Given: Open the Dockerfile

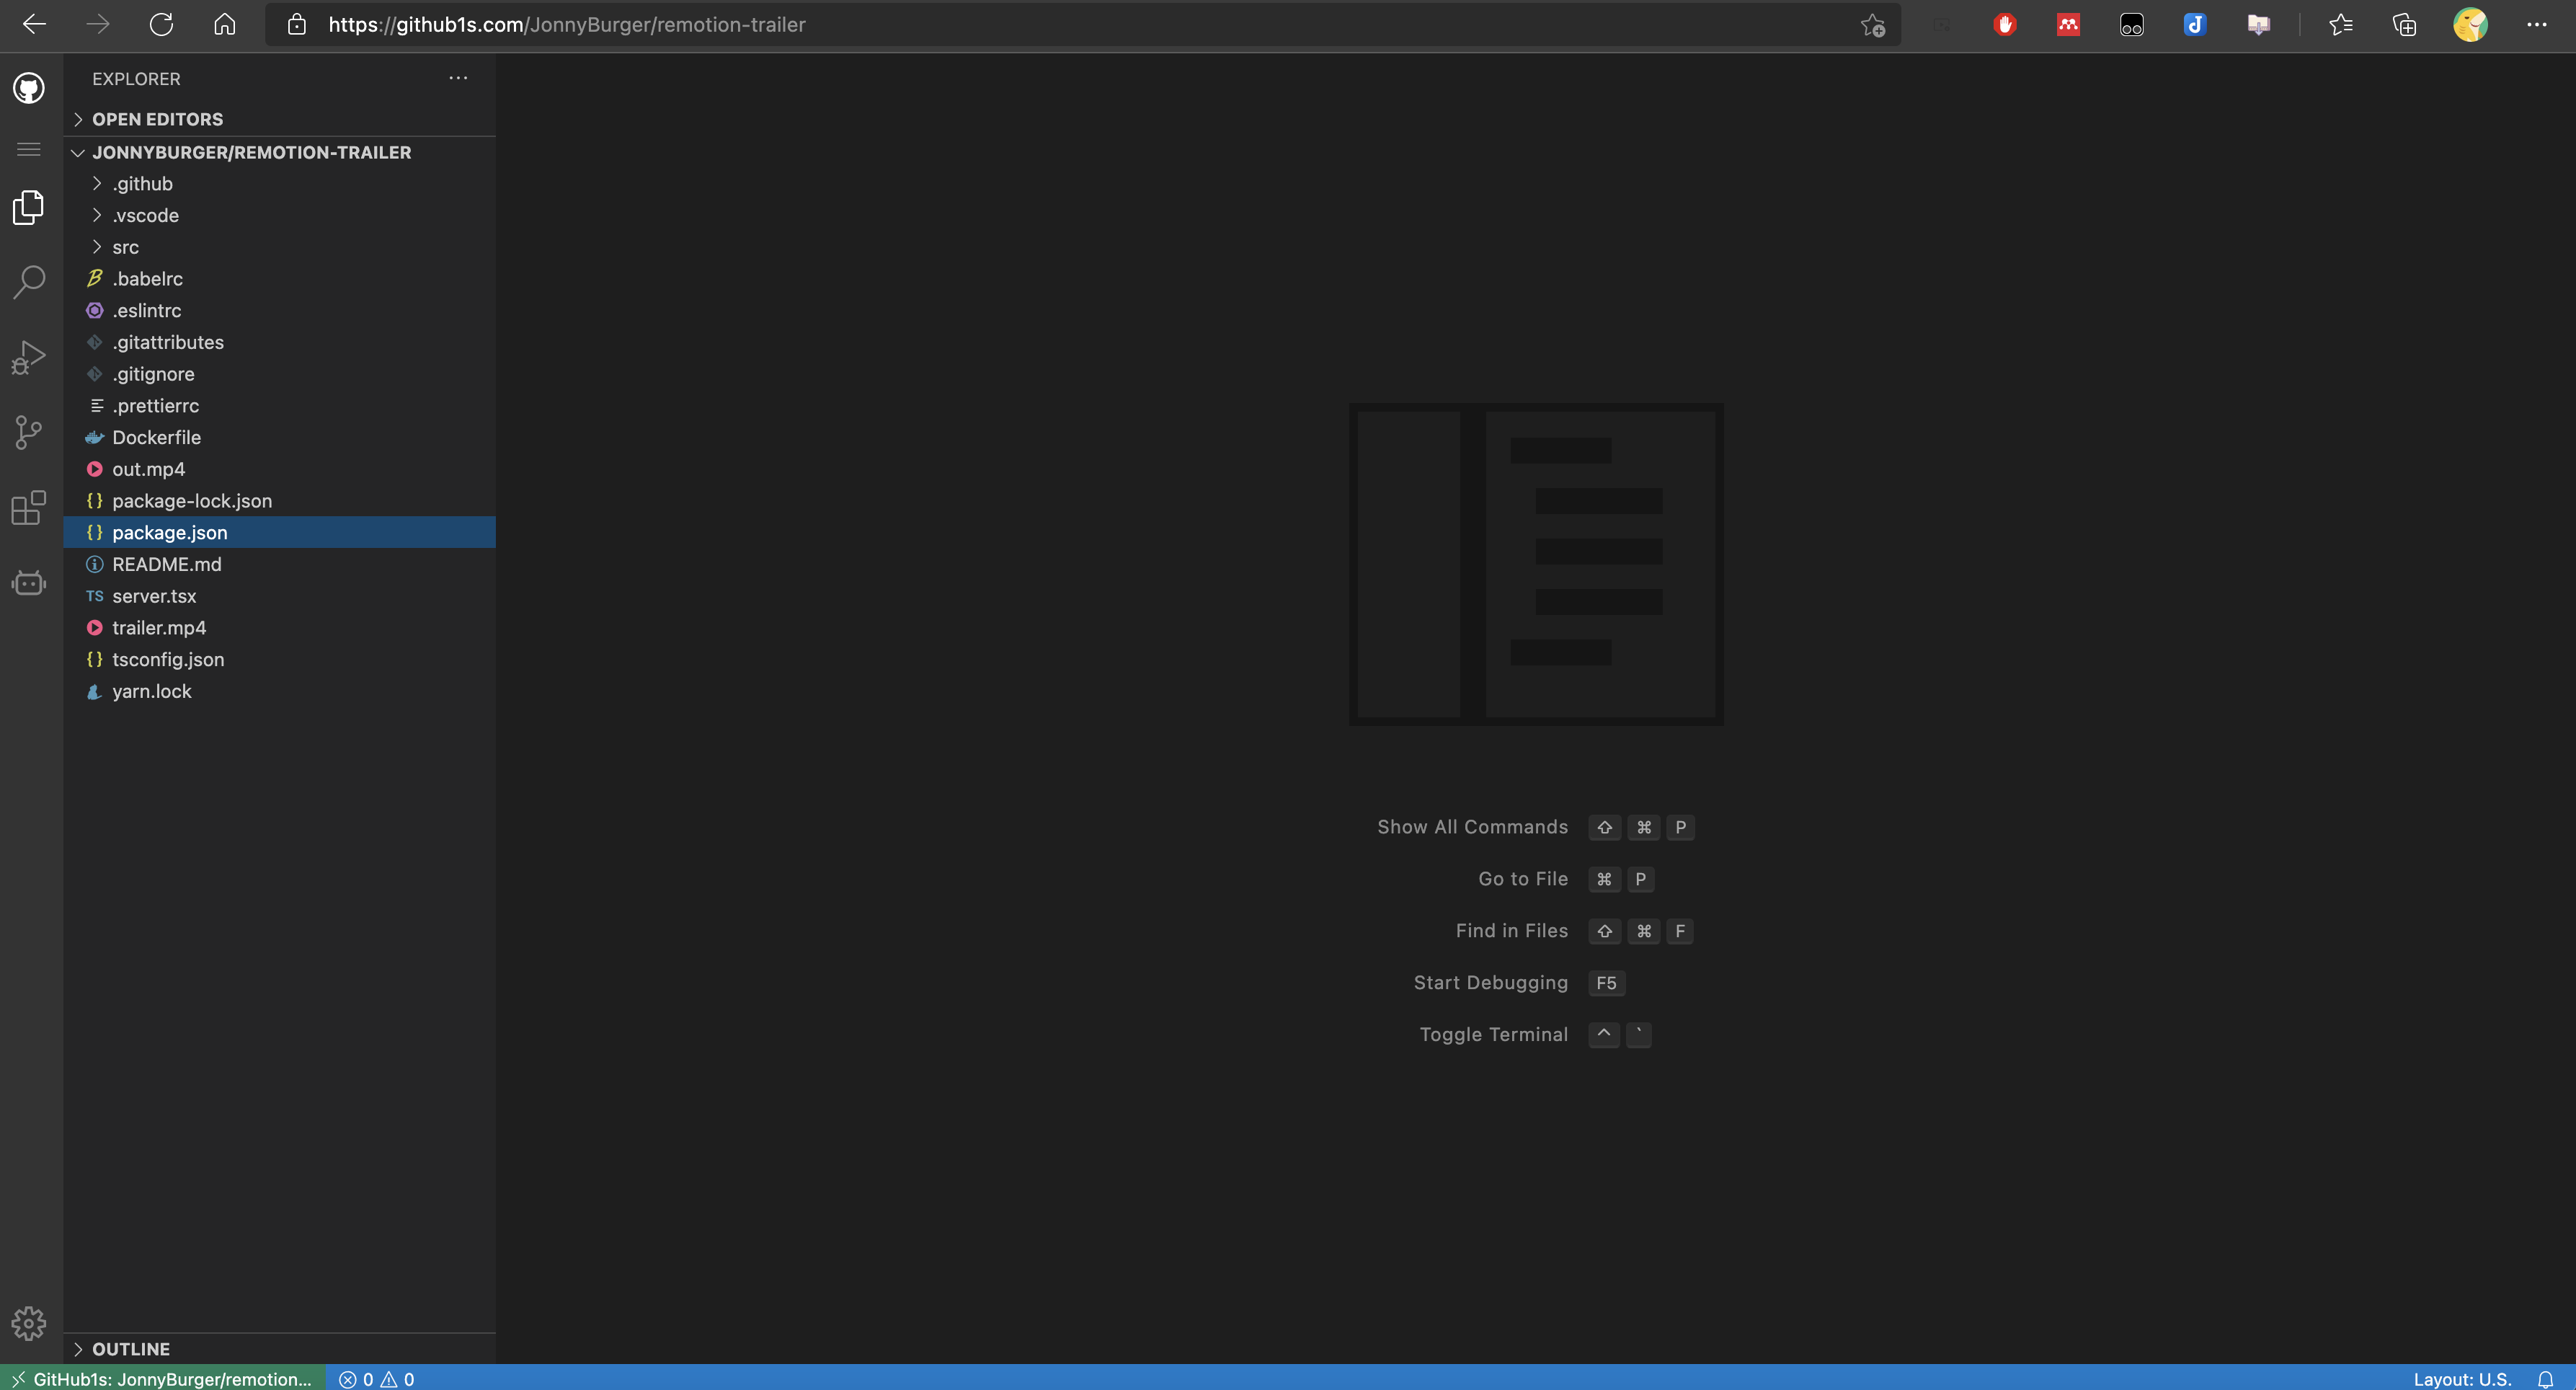Looking at the screenshot, I should click(x=280, y=437).
